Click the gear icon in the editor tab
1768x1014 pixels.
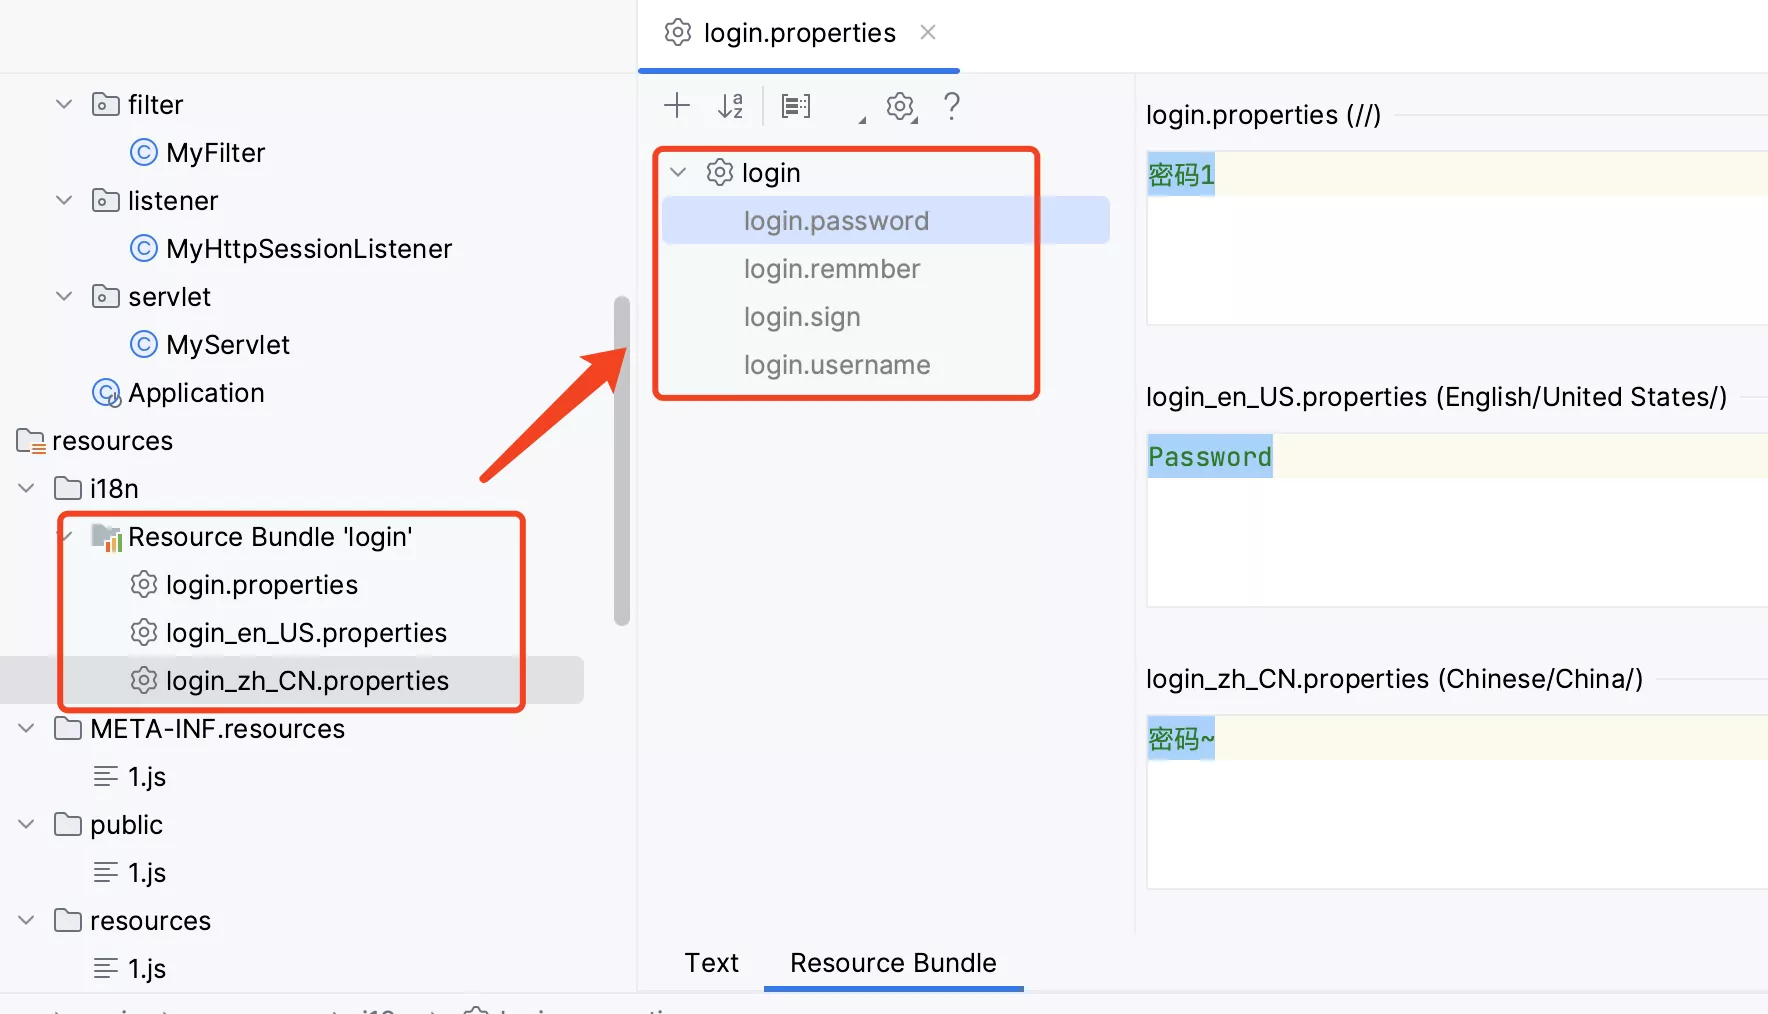pos(678,32)
